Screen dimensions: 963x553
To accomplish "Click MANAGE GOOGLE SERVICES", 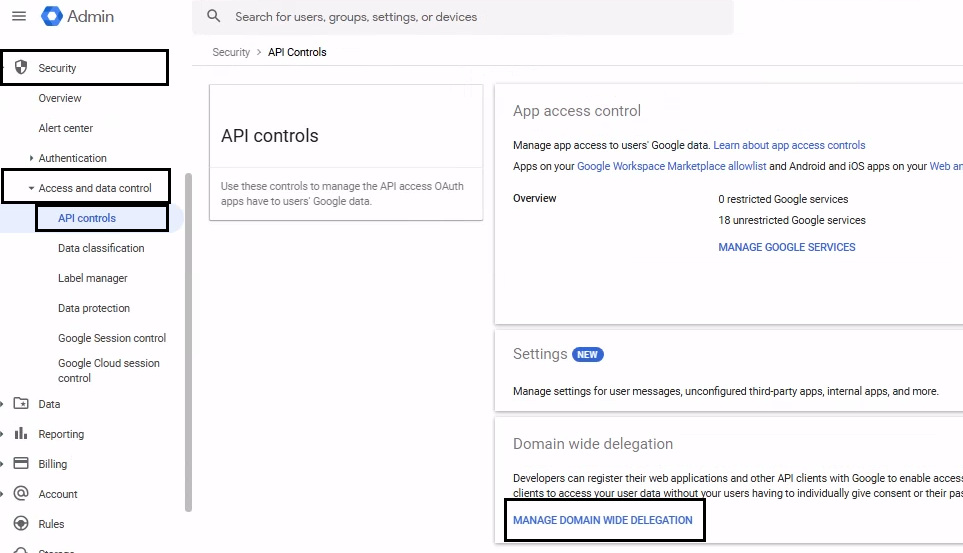I will (787, 247).
